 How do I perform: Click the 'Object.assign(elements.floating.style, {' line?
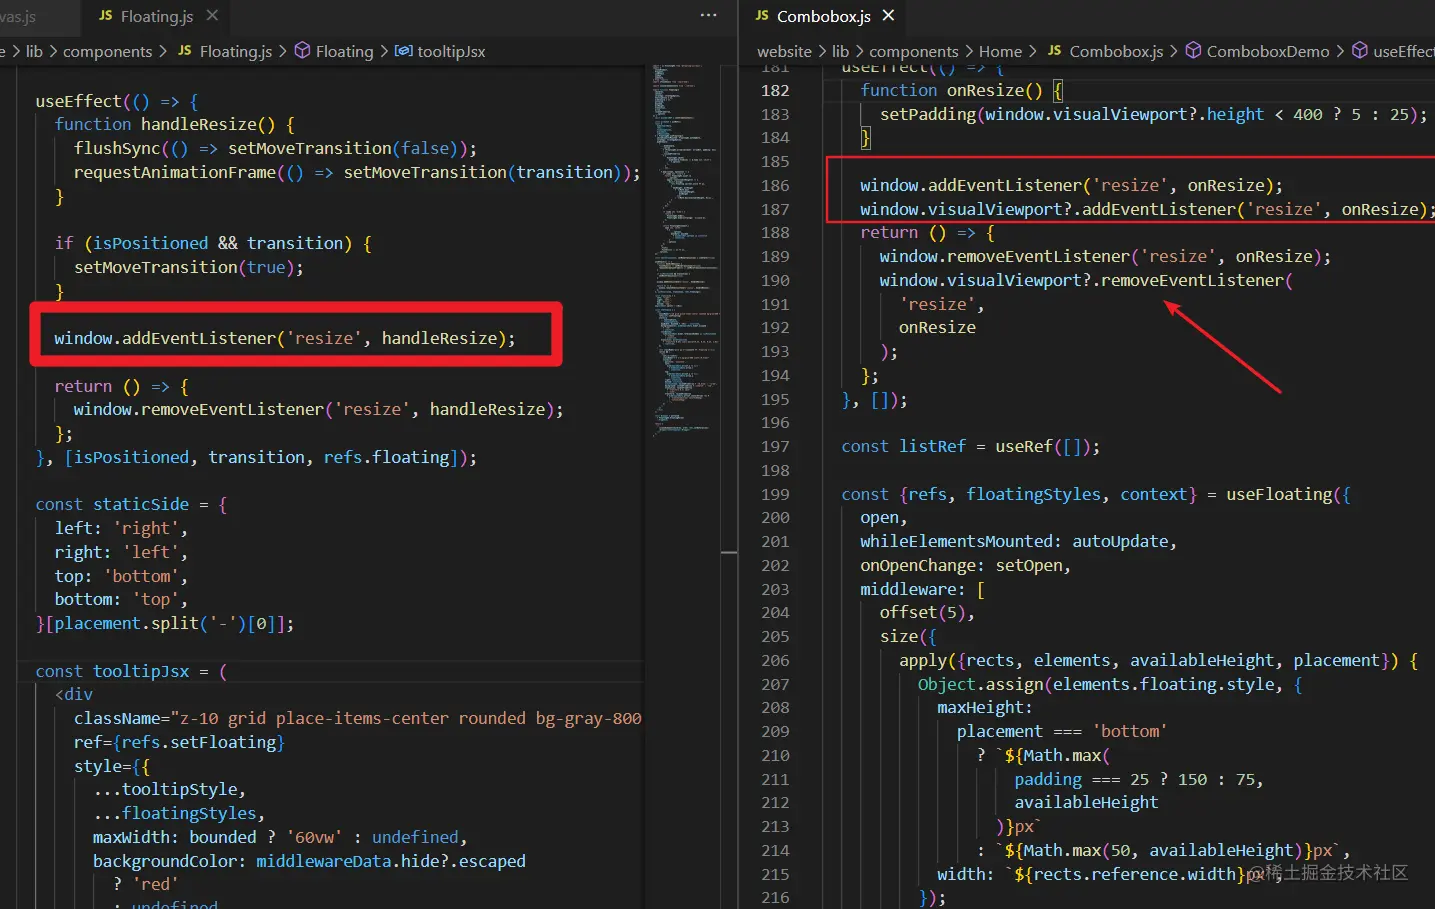point(1110,684)
